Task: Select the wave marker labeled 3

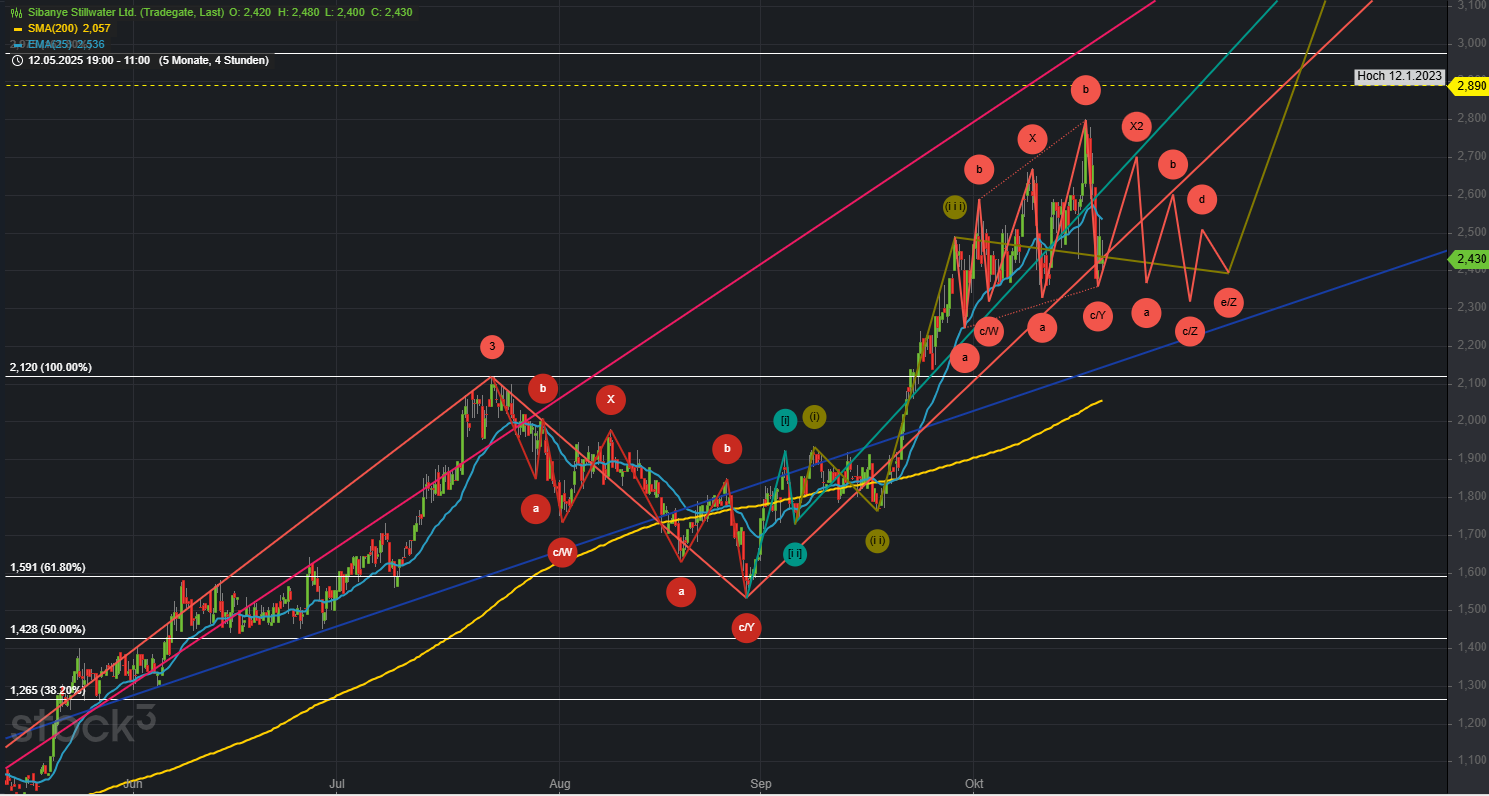Action: 491,347
